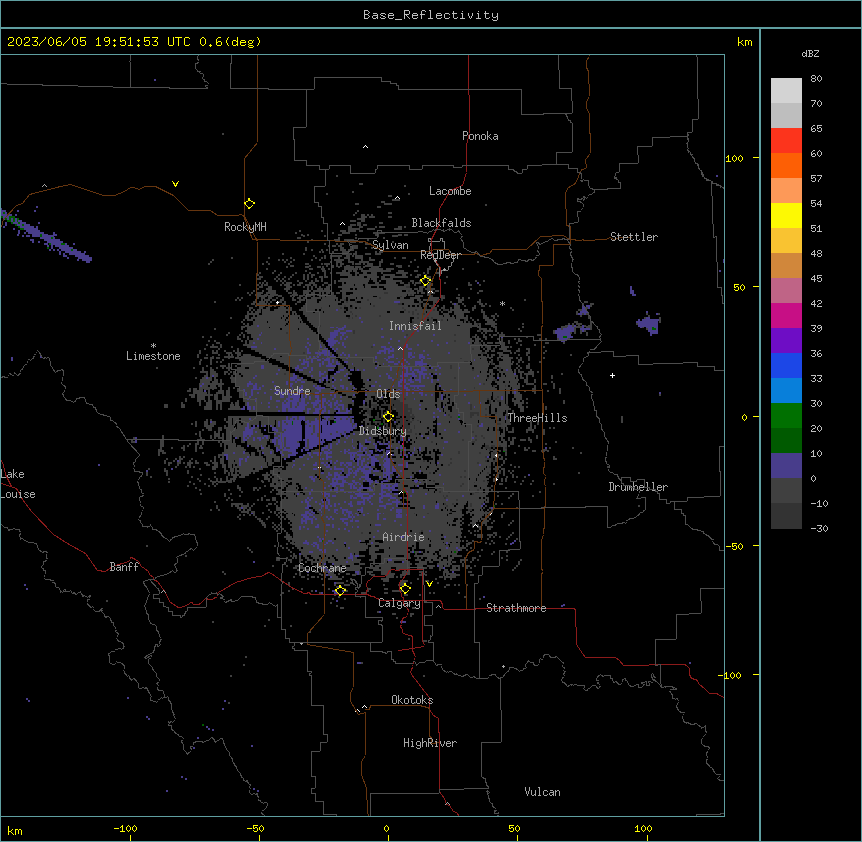Click the dBZ legend heading
This screenshot has height=842, width=862.
pyautogui.click(x=810, y=53)
